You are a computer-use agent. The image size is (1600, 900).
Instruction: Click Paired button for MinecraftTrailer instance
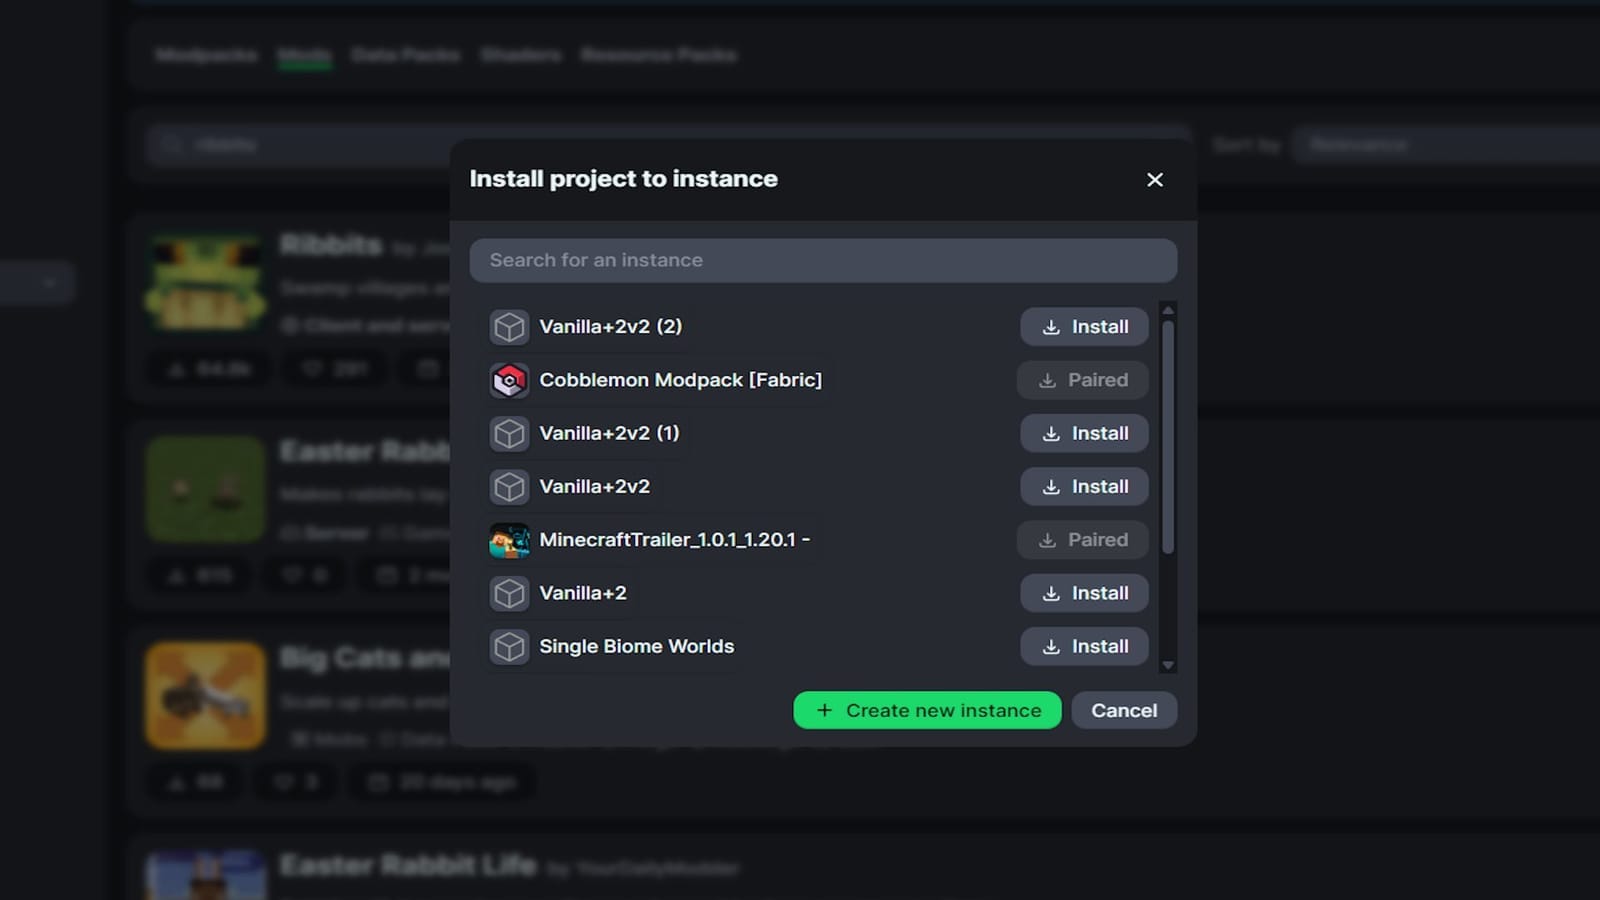point(1083,540)
